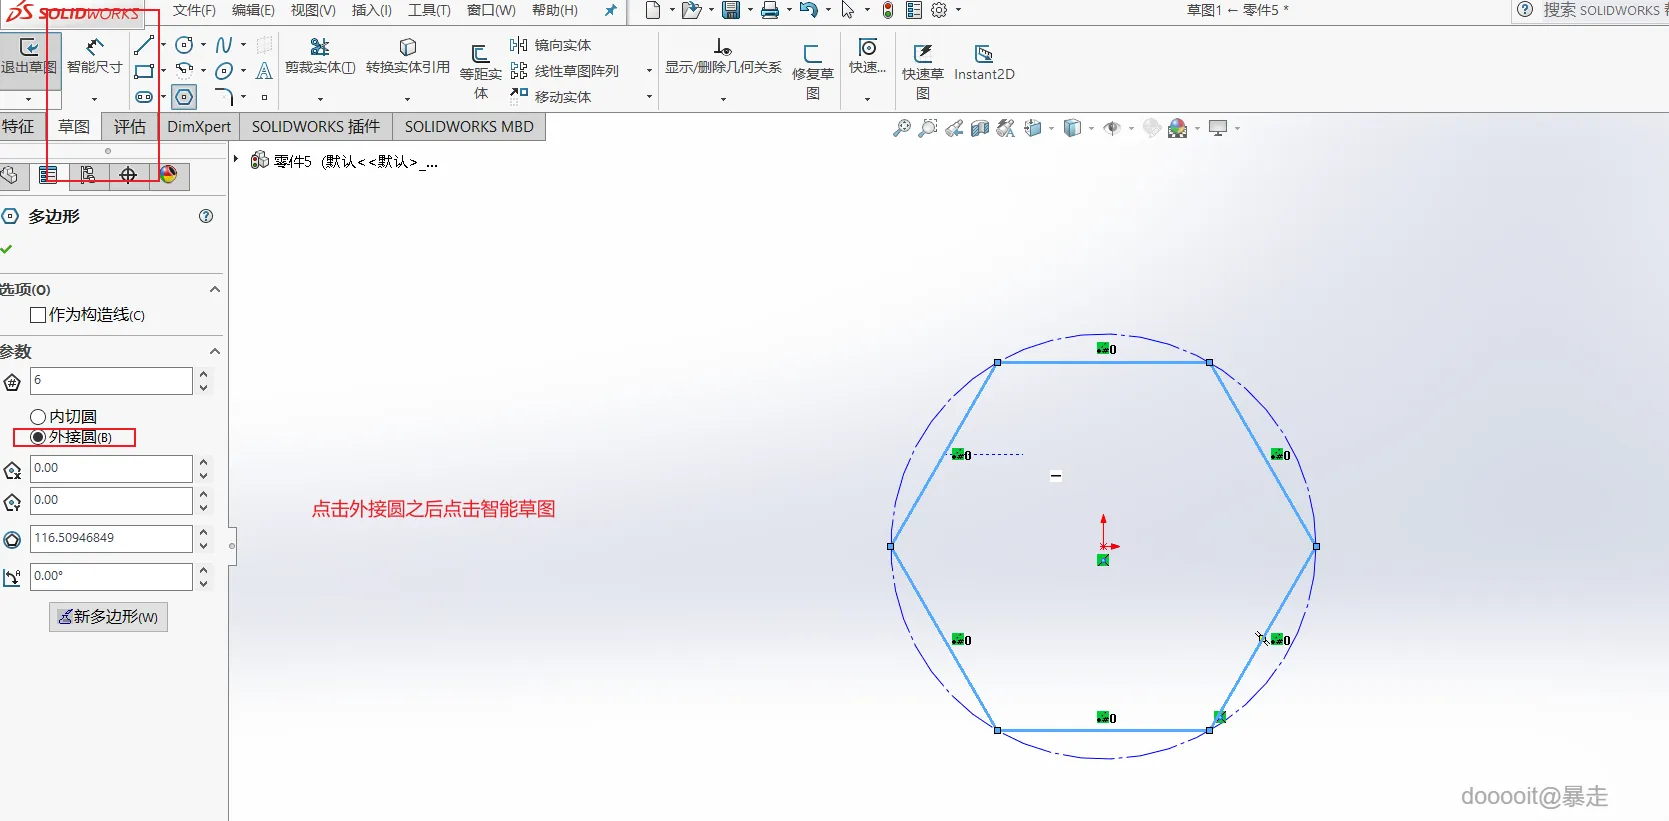Collapse the 参数 (Parameters) section
The width and height of the screenshot is (1669, 821).
click(x=214, y=351)
